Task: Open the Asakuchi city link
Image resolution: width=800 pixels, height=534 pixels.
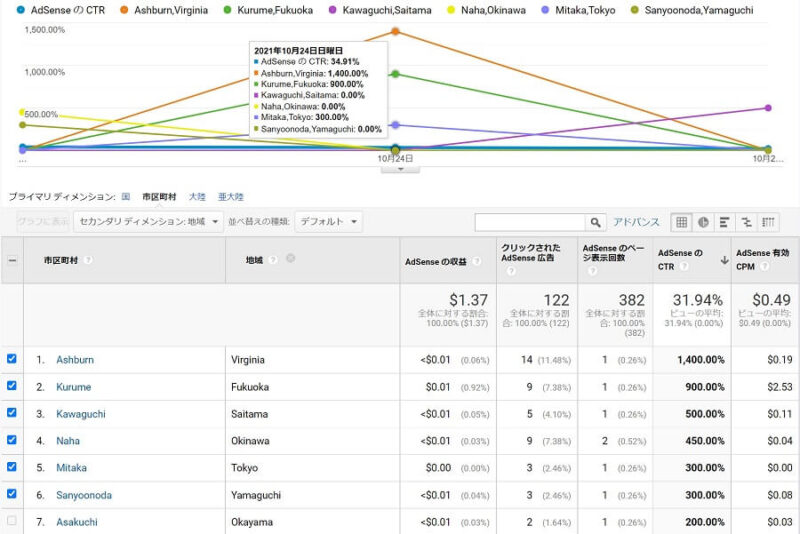Action: 77,522
